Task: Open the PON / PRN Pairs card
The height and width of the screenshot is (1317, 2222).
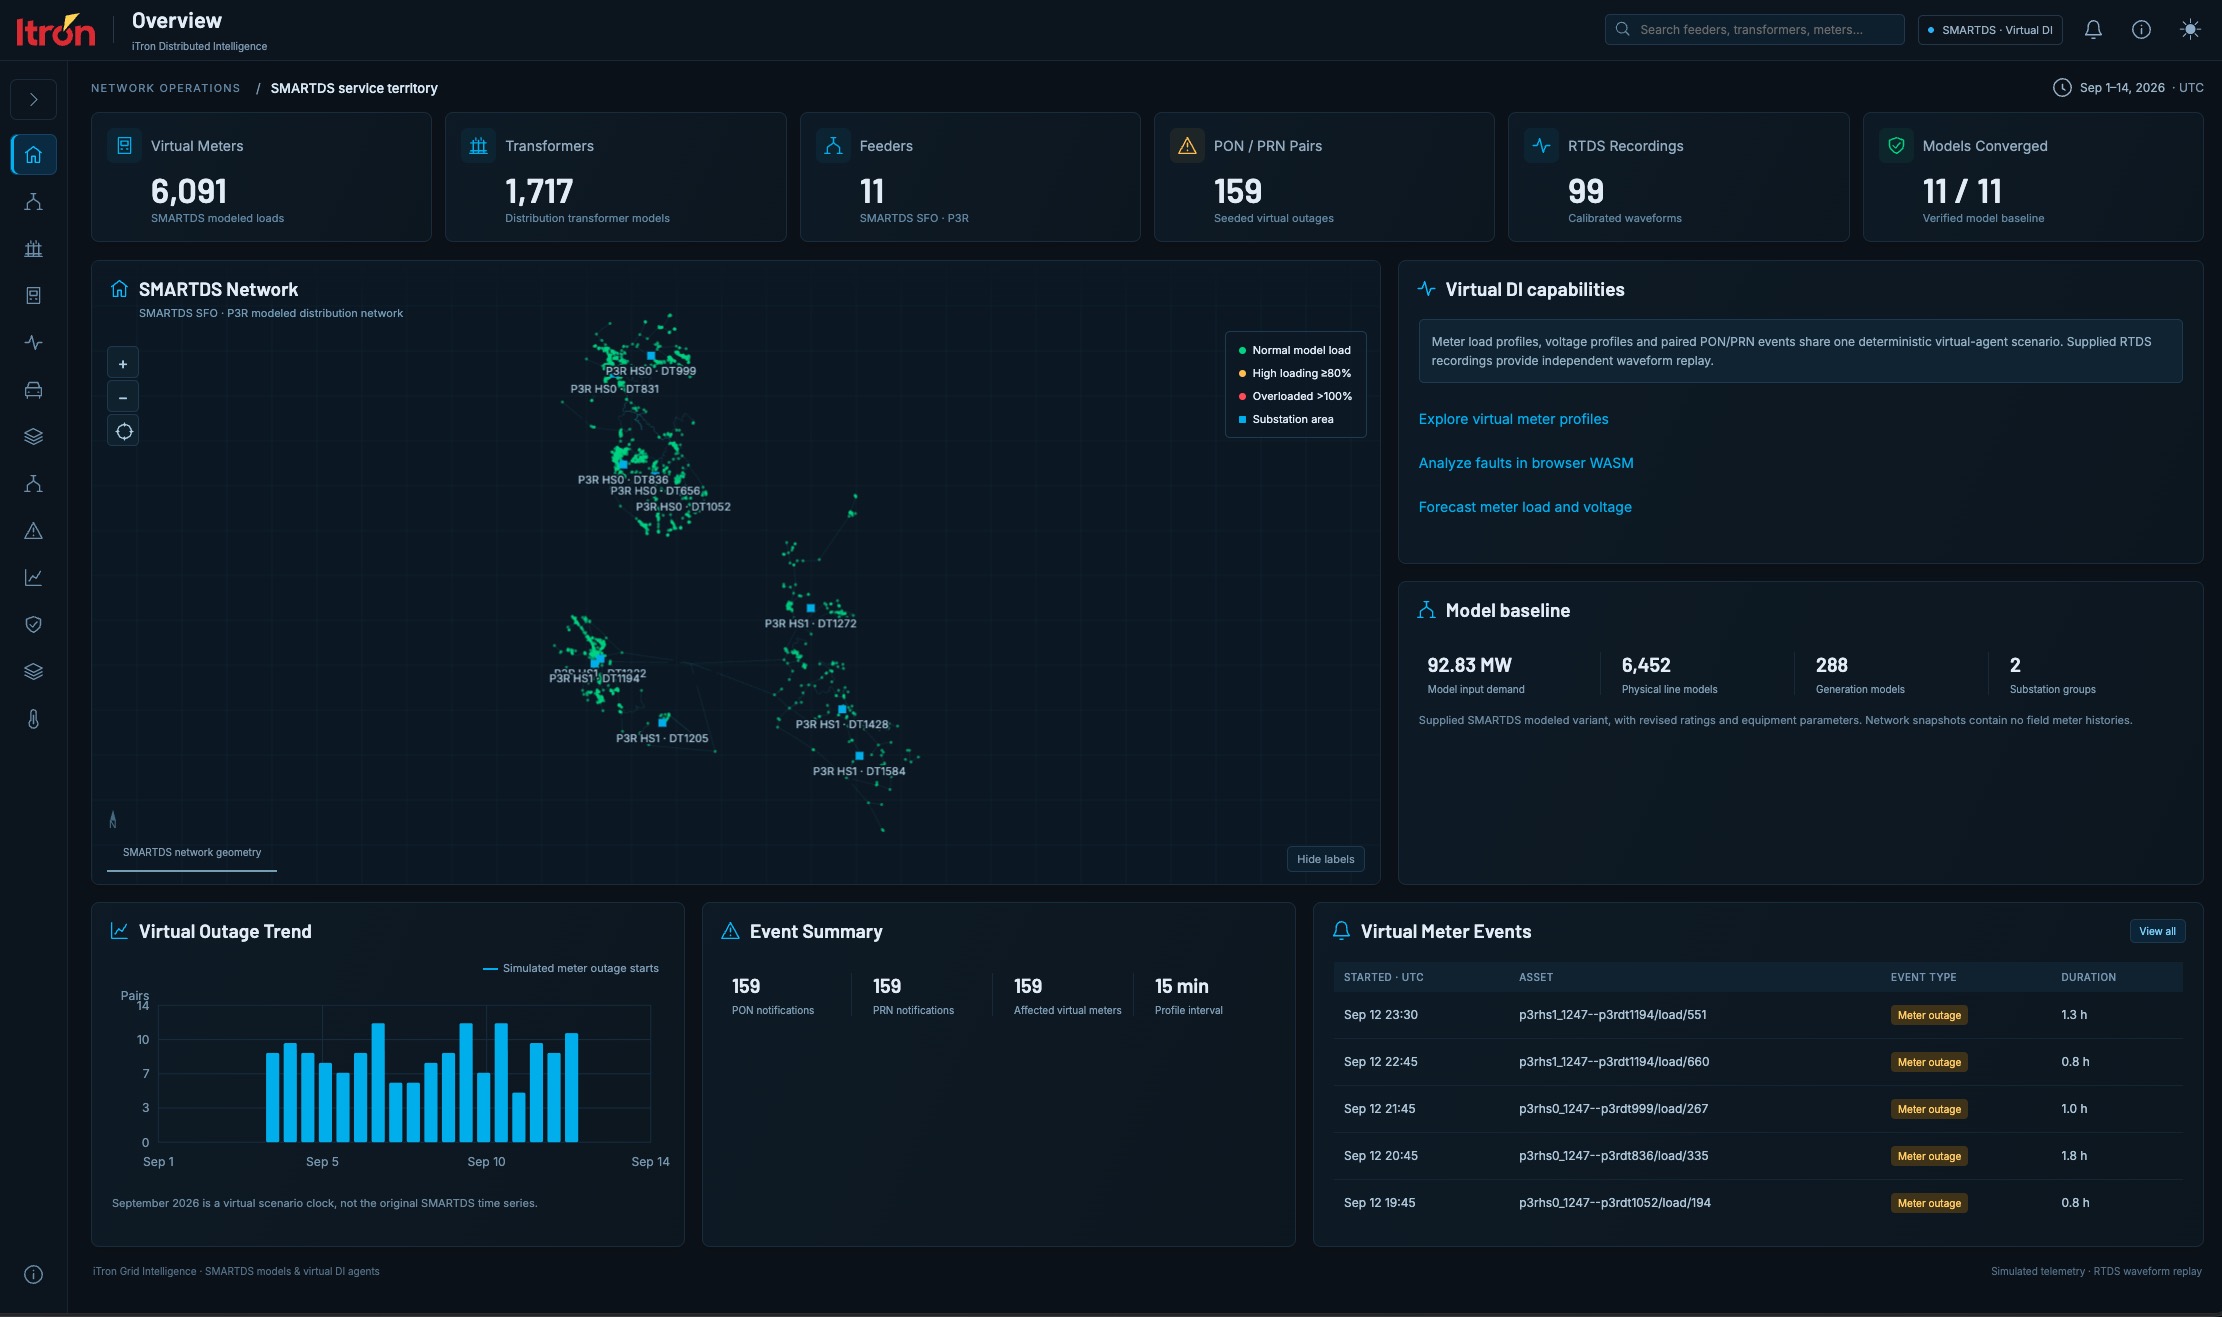Action: click(x=1324, y=177)
